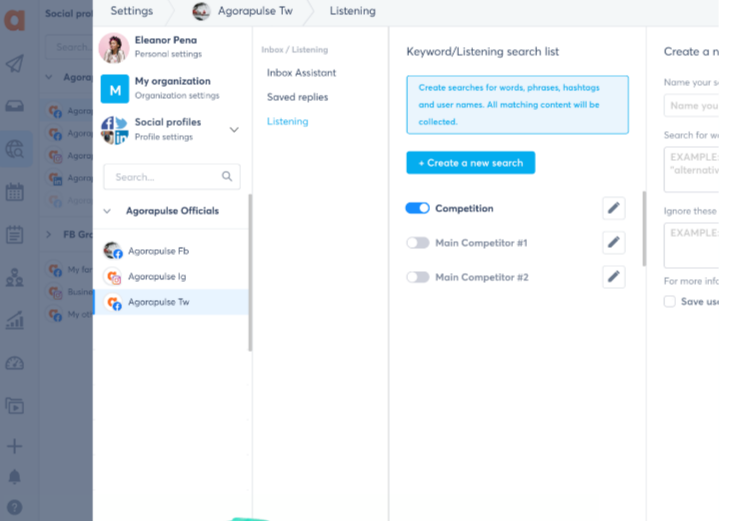The height and width of the screenshot is (521, 750).
Task: Open the Reports bar chart icon
Action: pyautogui.click(x=14, y=320)
